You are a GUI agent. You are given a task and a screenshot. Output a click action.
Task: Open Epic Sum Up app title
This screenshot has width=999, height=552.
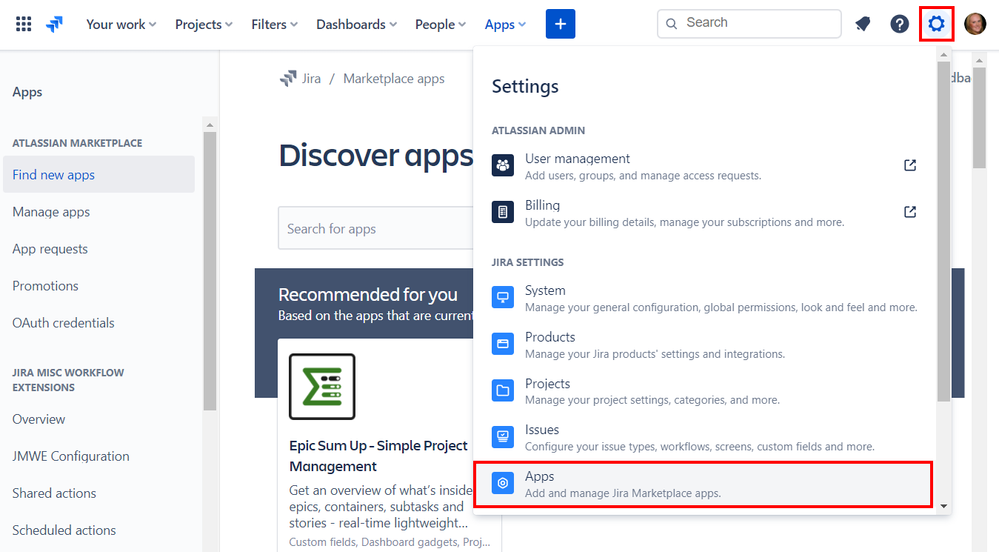(378, 456)
